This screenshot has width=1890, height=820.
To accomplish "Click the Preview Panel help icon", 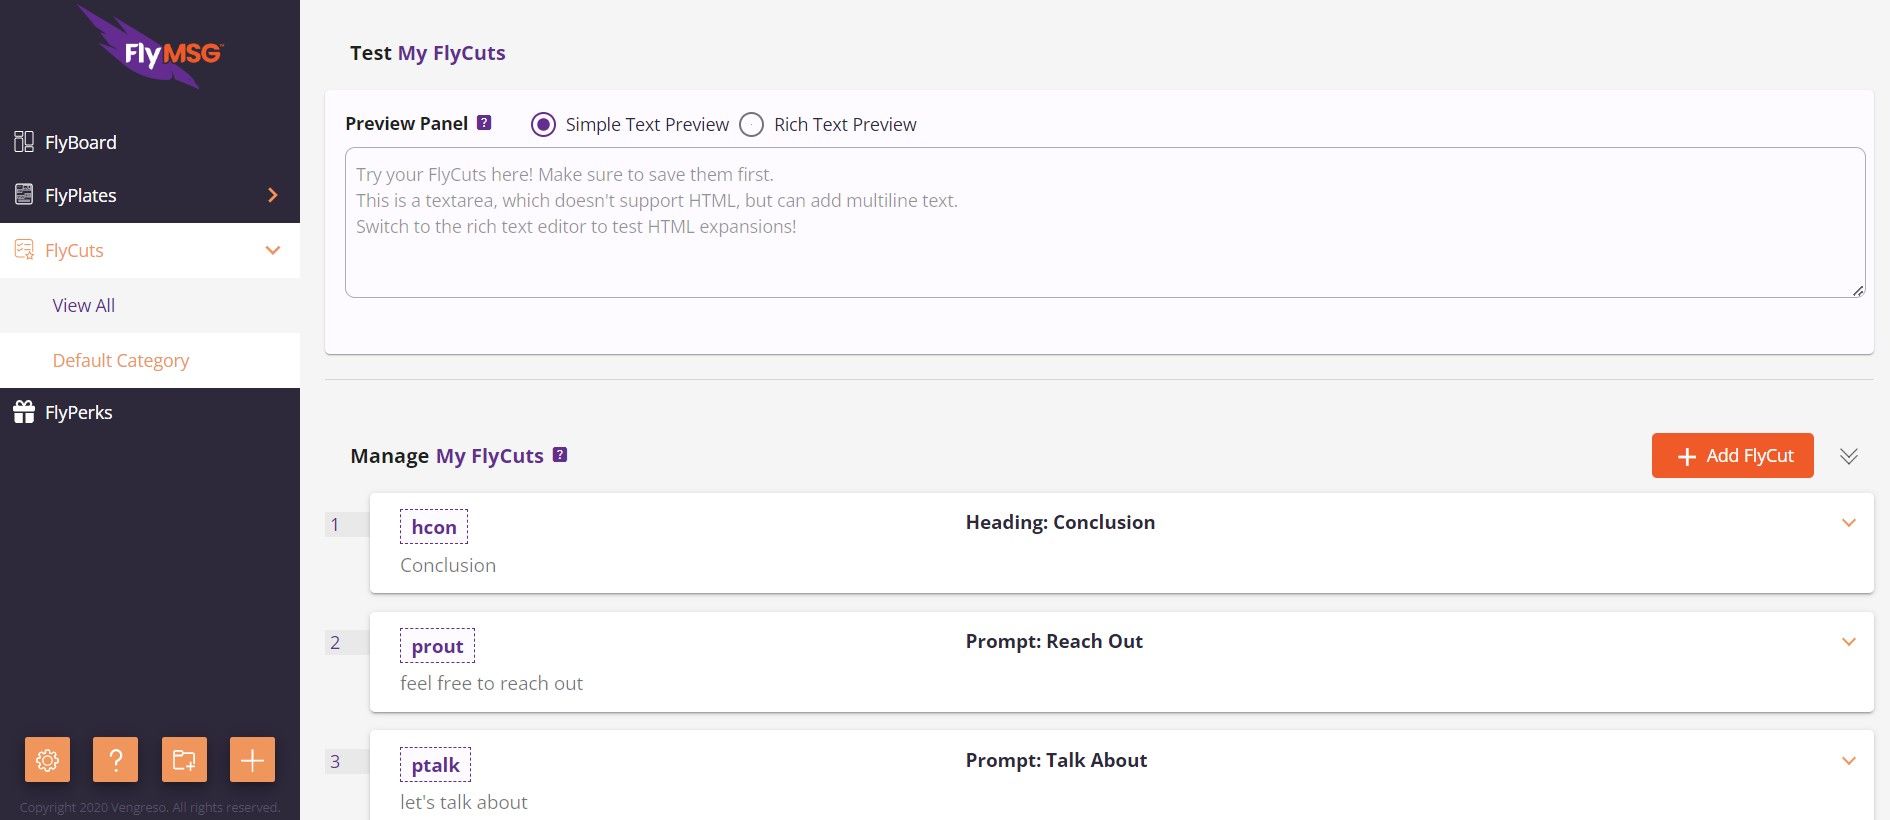I will pyautogui.click(x=484, y=123).
